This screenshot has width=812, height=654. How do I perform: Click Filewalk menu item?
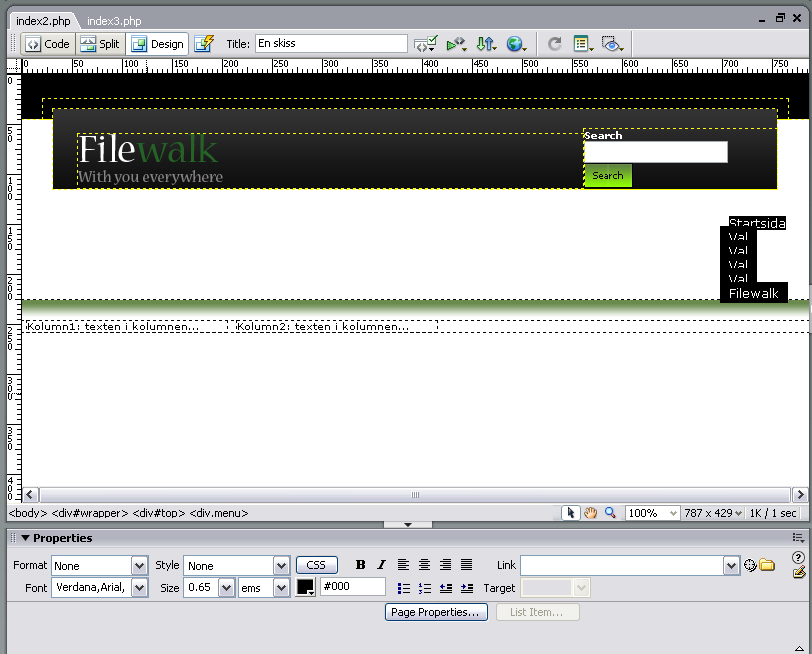(x=753, y=293)
